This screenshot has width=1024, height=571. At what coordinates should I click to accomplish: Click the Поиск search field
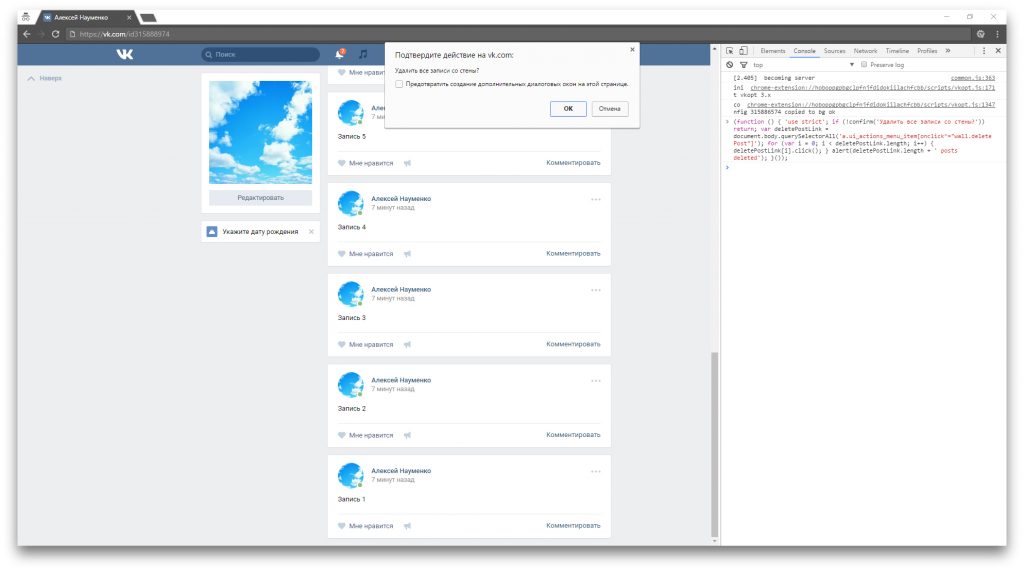[261, 54]
